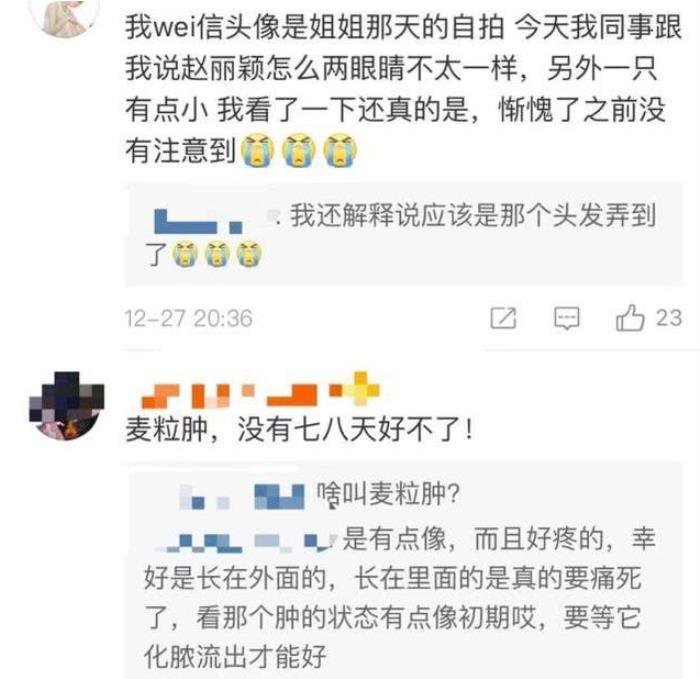
Task: Tap the like count 23
Action: coord(669,318)
